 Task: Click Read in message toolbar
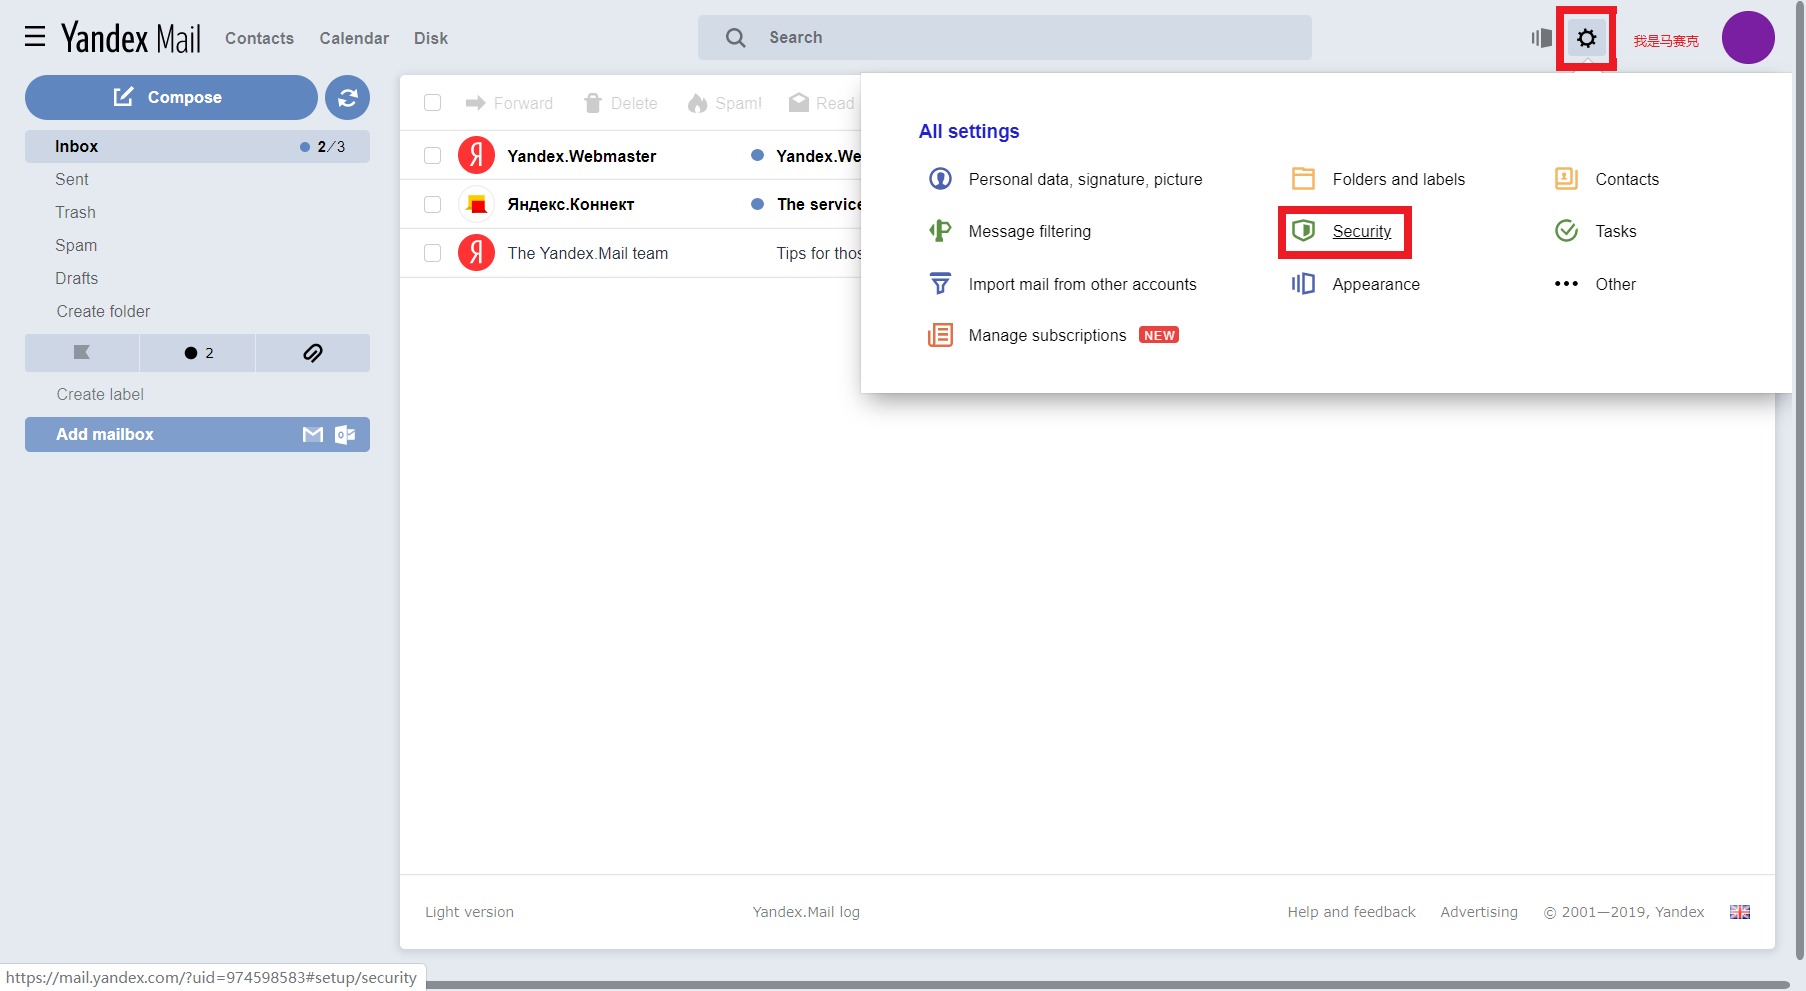pos(822,103)
